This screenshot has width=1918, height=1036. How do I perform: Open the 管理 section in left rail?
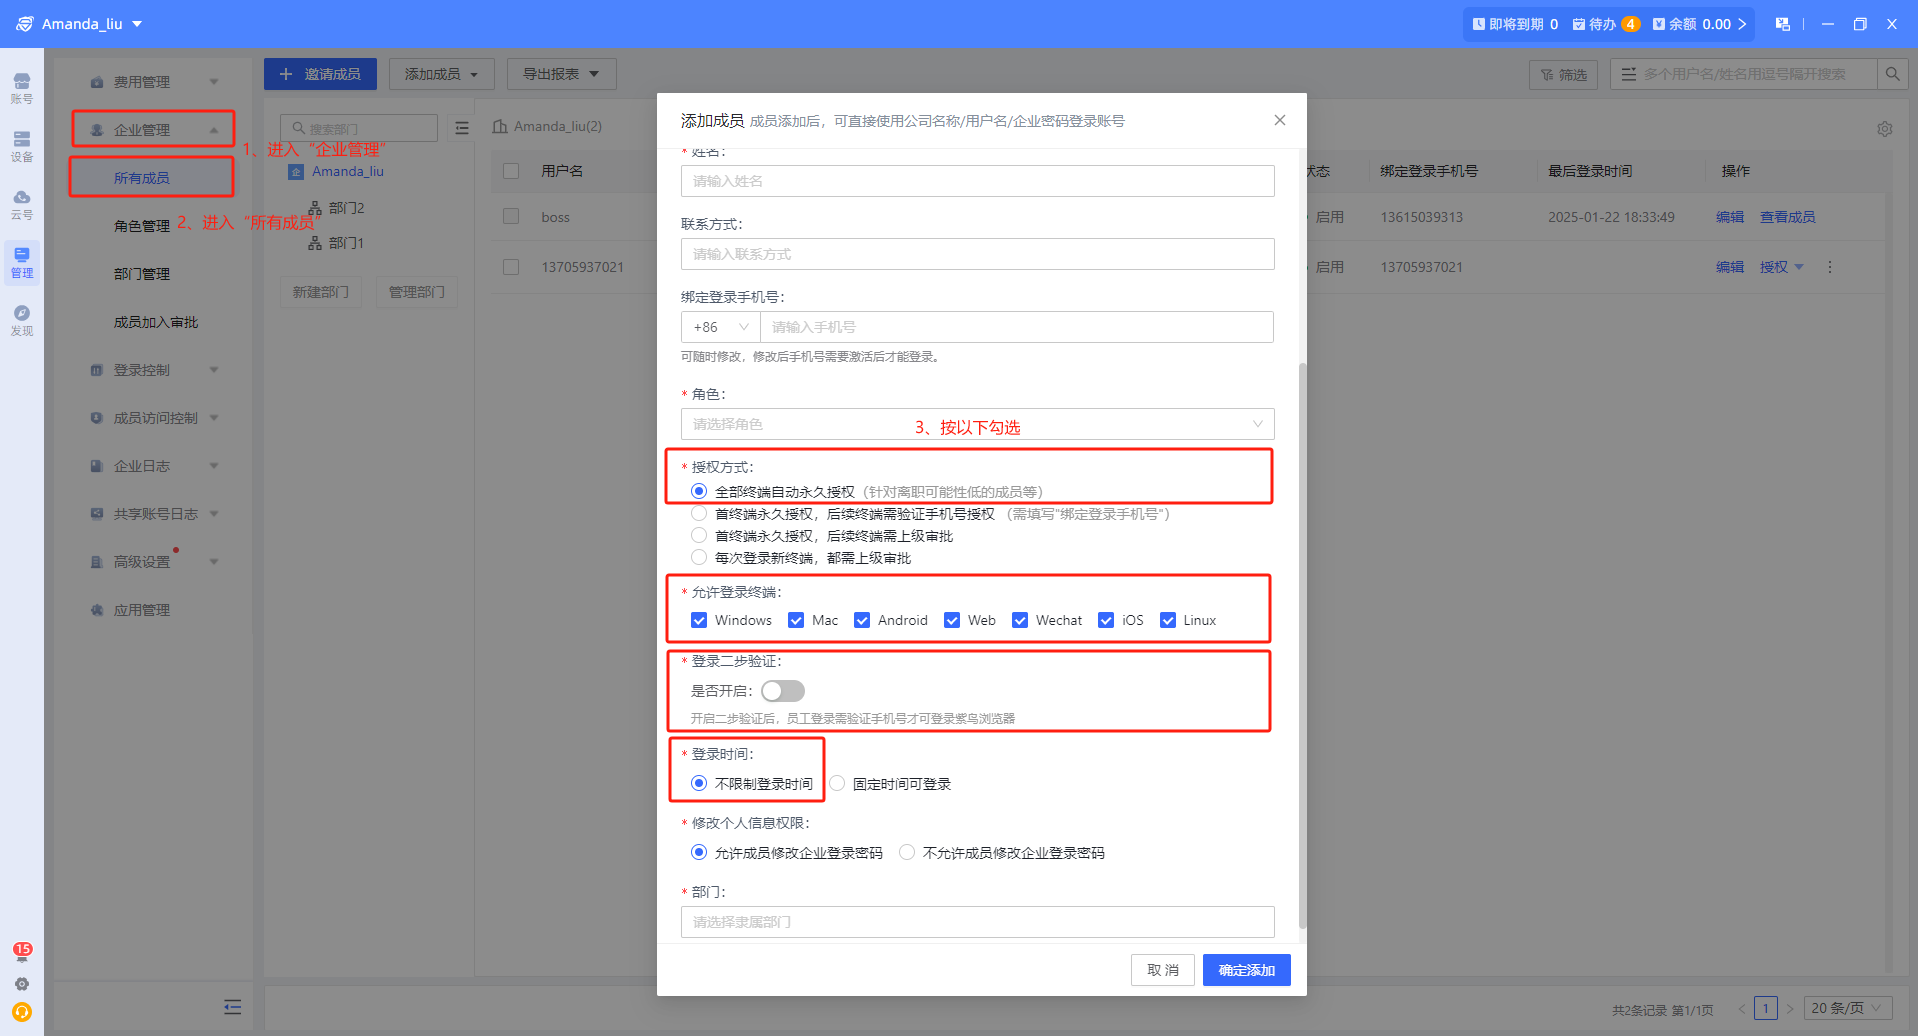22,262
